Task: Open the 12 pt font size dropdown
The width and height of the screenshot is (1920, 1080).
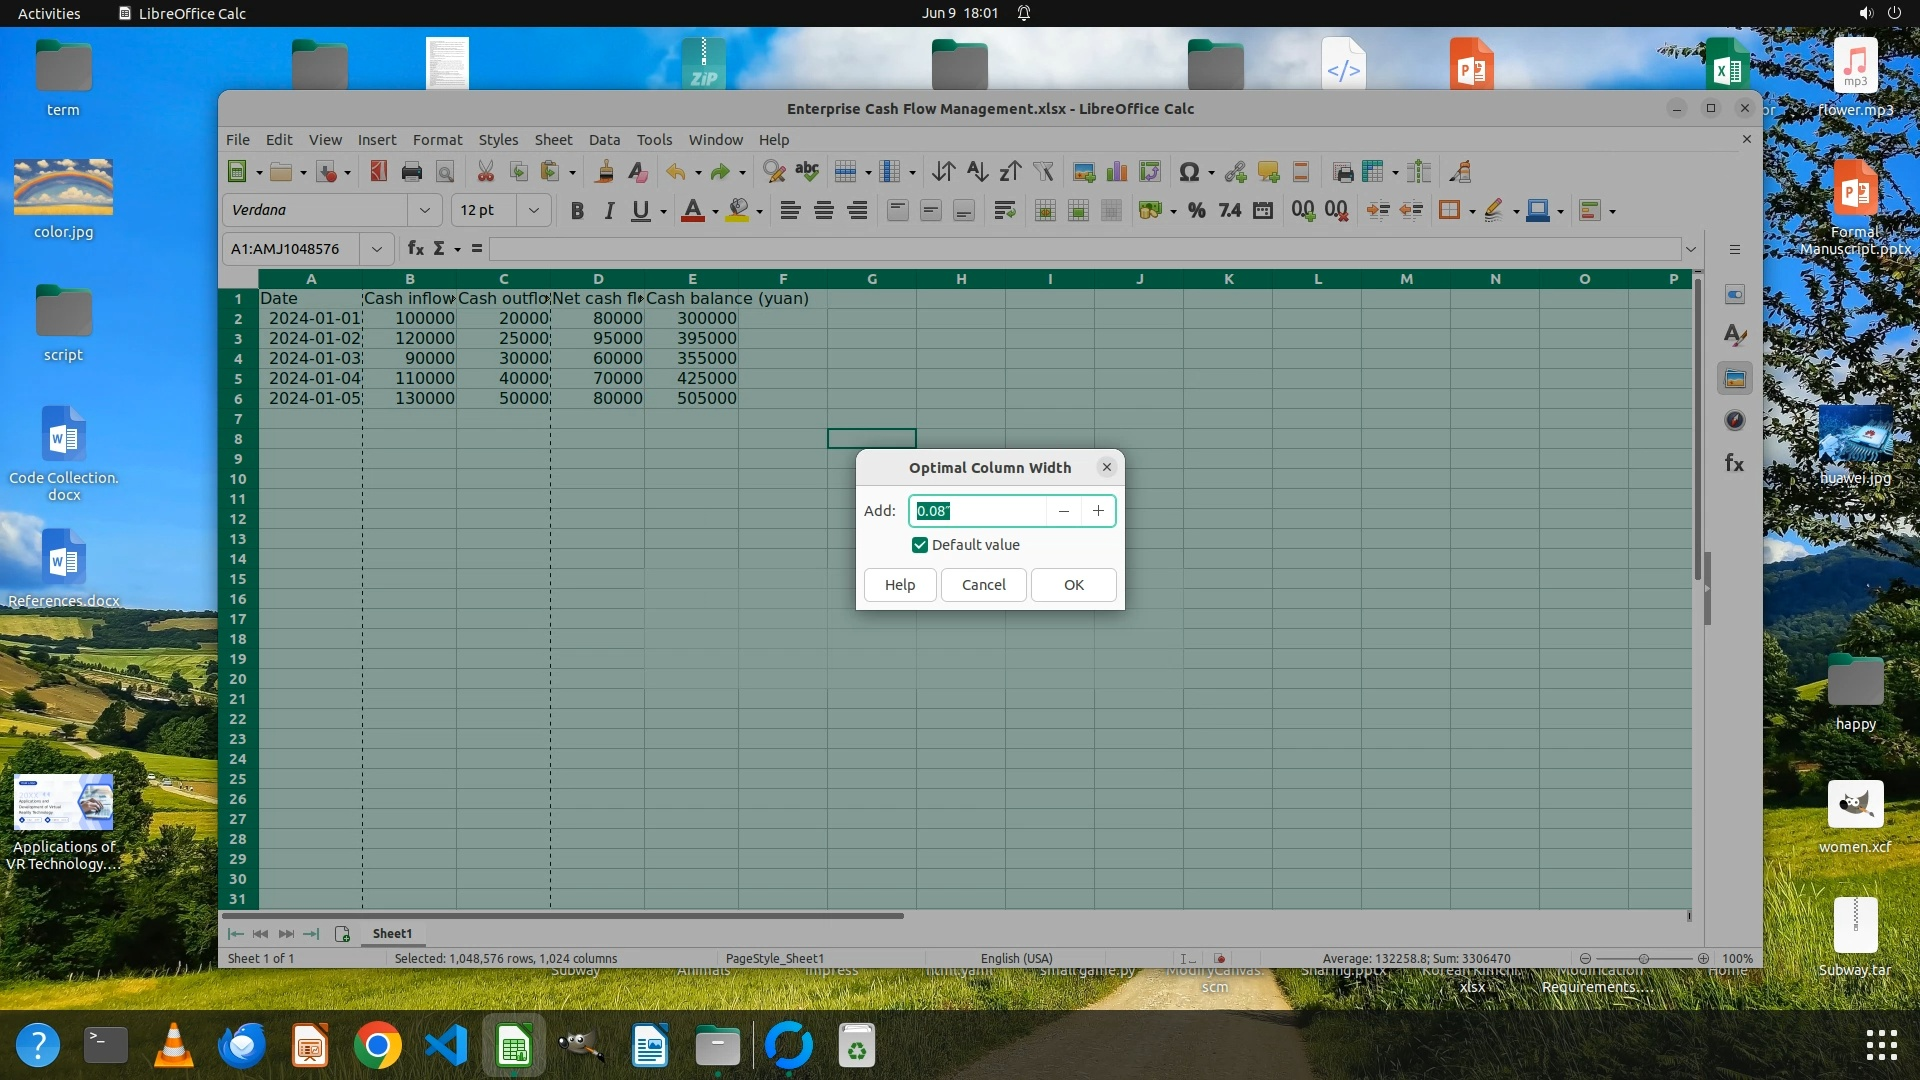Action: click(x=534, y=211)
